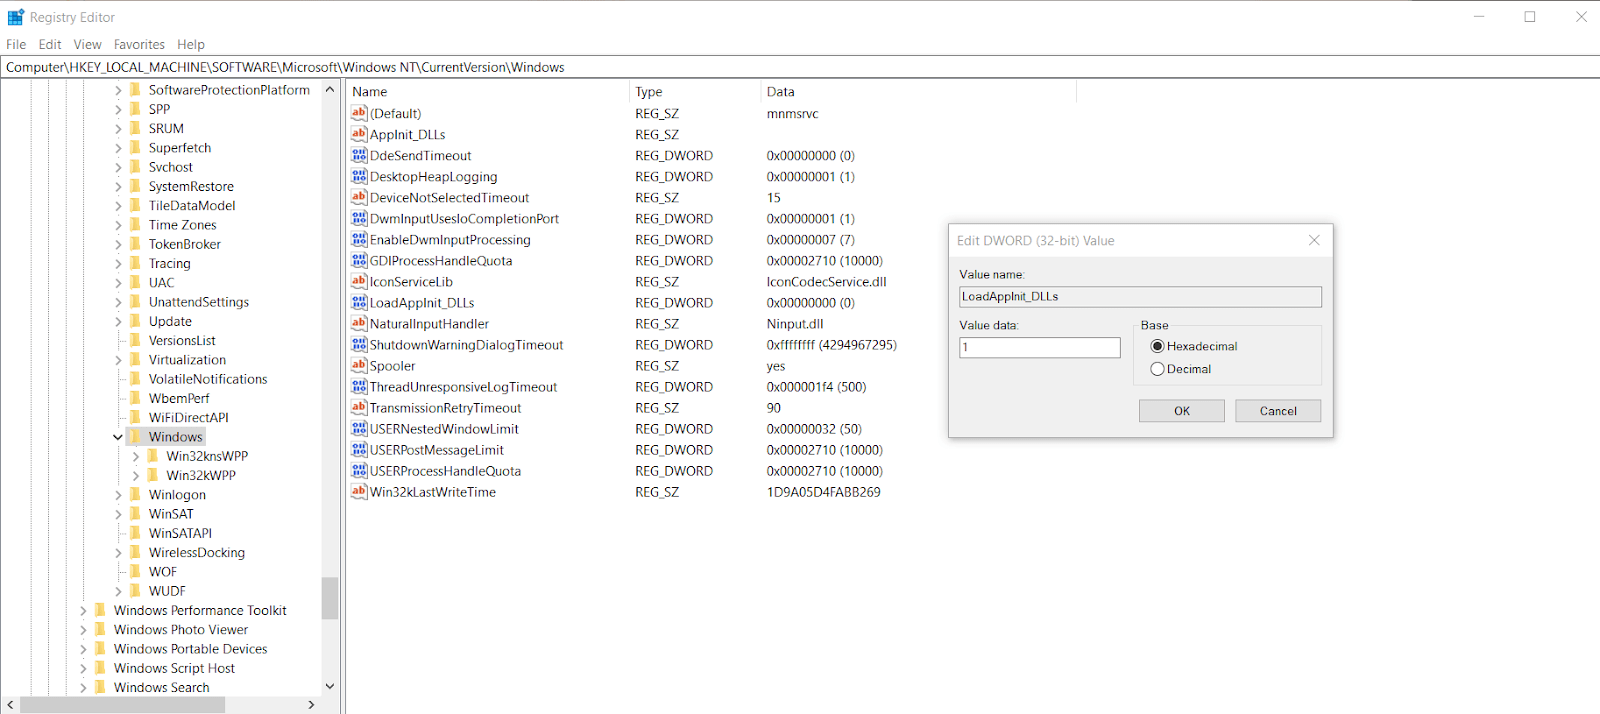Click the TransmissionRetryTimeout string icon

point(359,407)
